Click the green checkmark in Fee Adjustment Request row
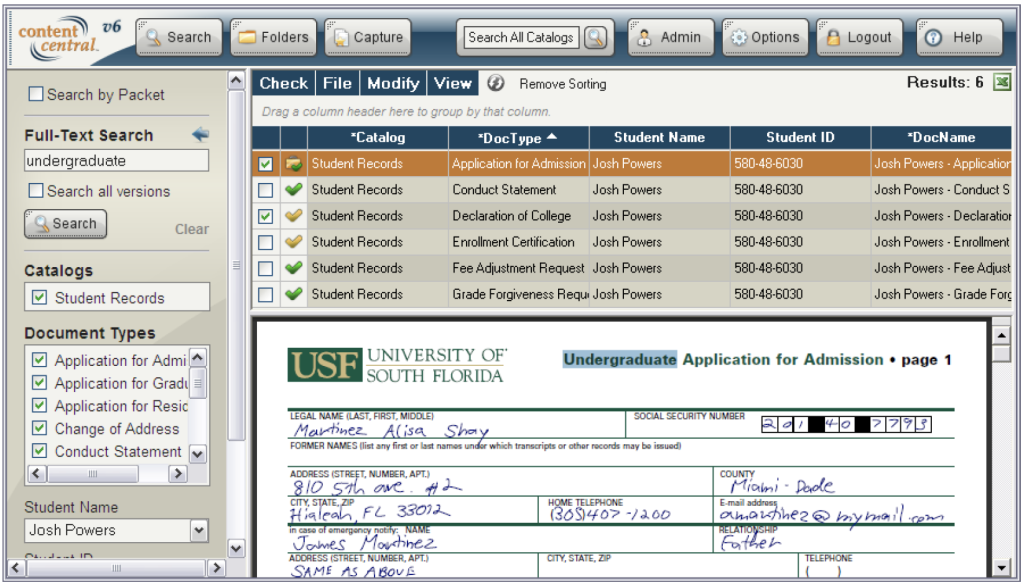 click(x=294, y=268)
